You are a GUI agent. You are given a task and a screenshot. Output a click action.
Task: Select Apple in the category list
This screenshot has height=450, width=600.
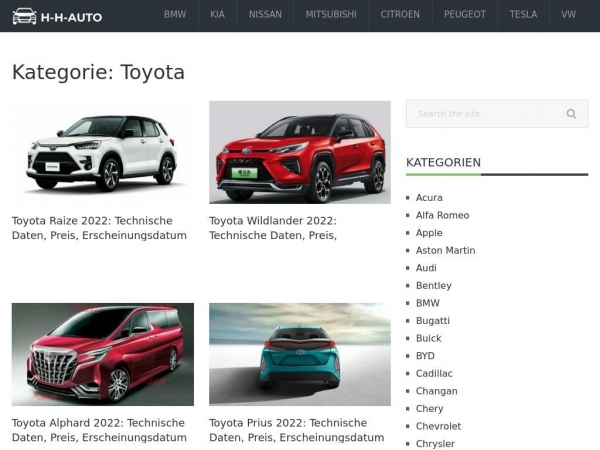tap(429, 233)
